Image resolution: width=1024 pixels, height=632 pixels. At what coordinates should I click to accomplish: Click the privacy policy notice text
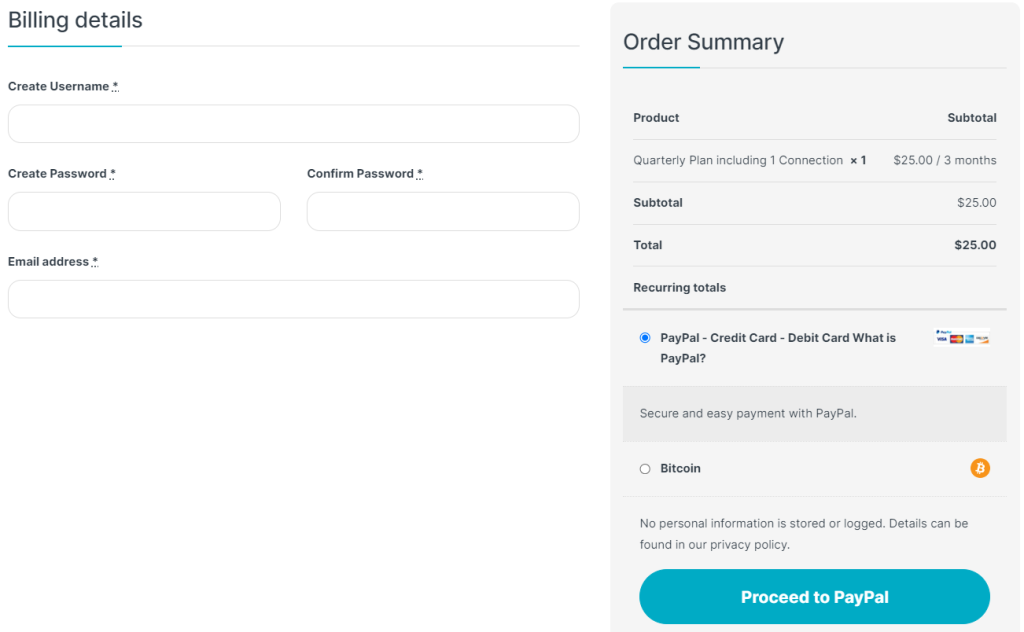[x=803, y=534]
